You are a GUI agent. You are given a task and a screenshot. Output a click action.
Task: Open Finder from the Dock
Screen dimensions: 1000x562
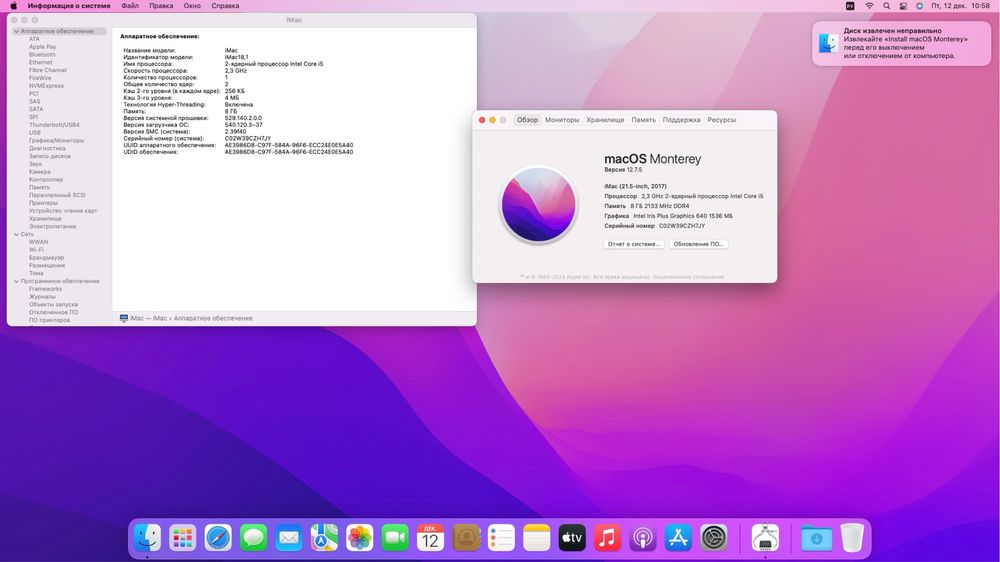coord(147,538)
